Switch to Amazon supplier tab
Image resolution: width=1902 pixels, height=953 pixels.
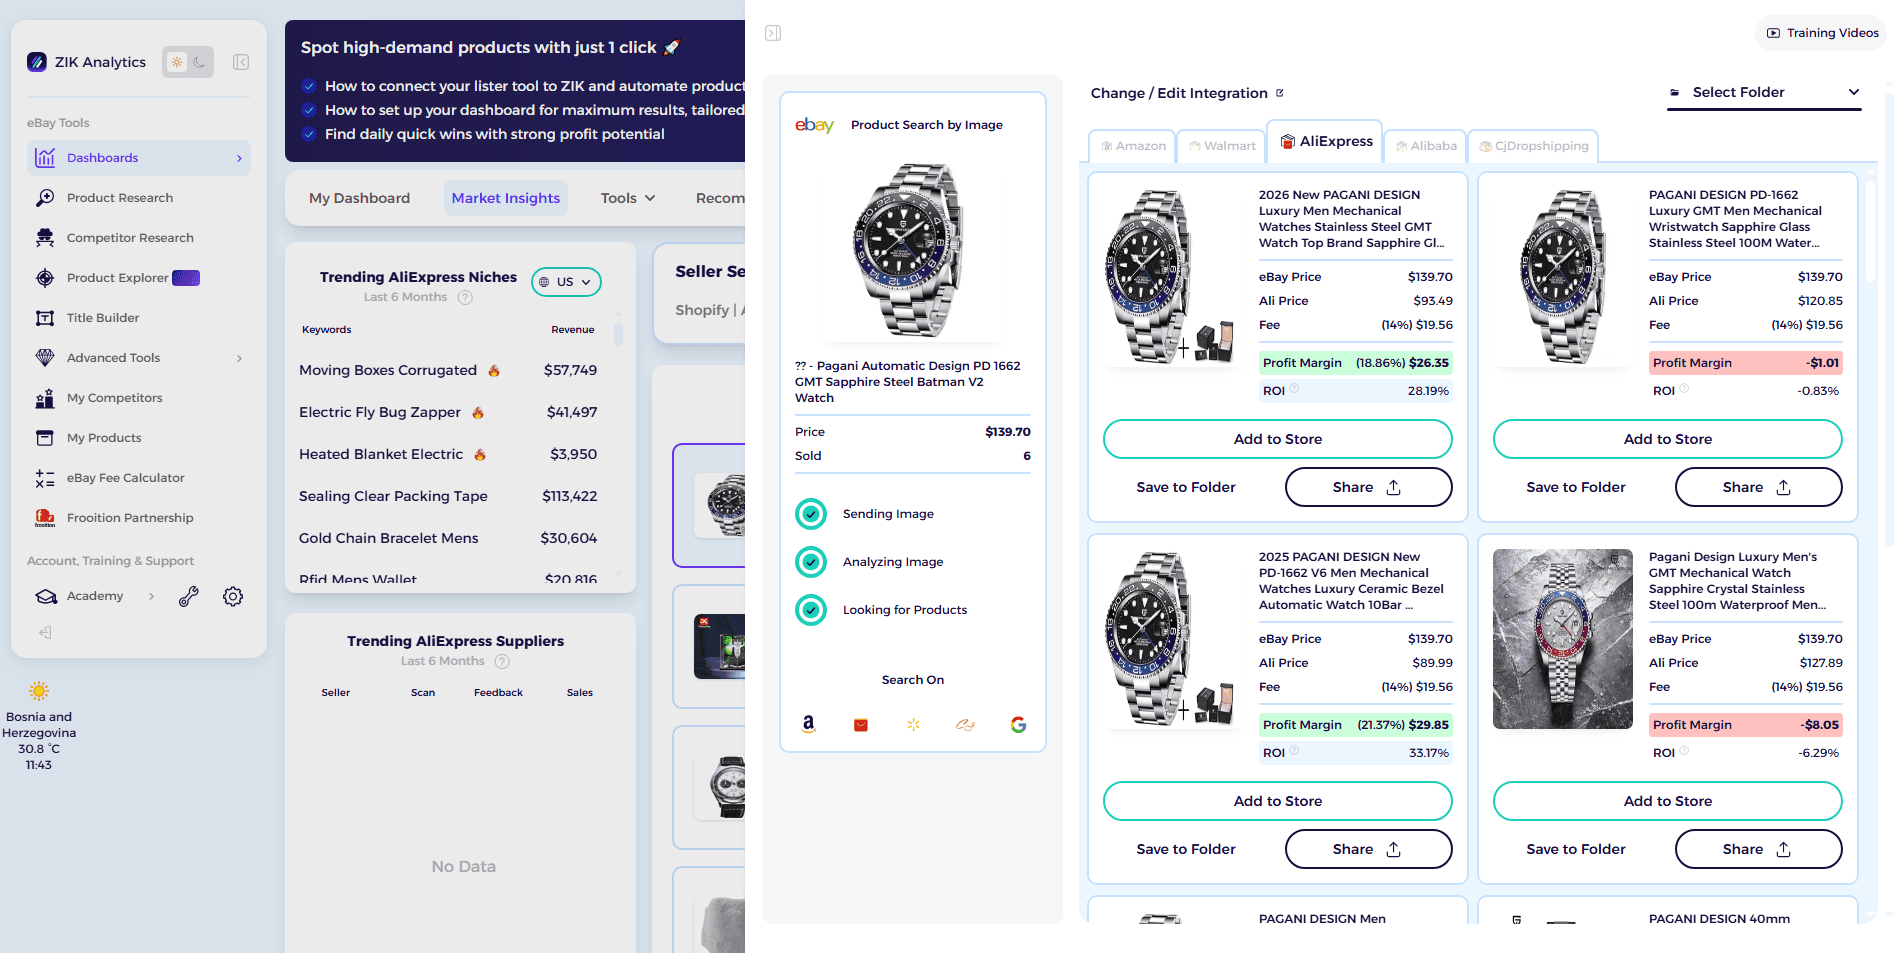coord(1133,146)
